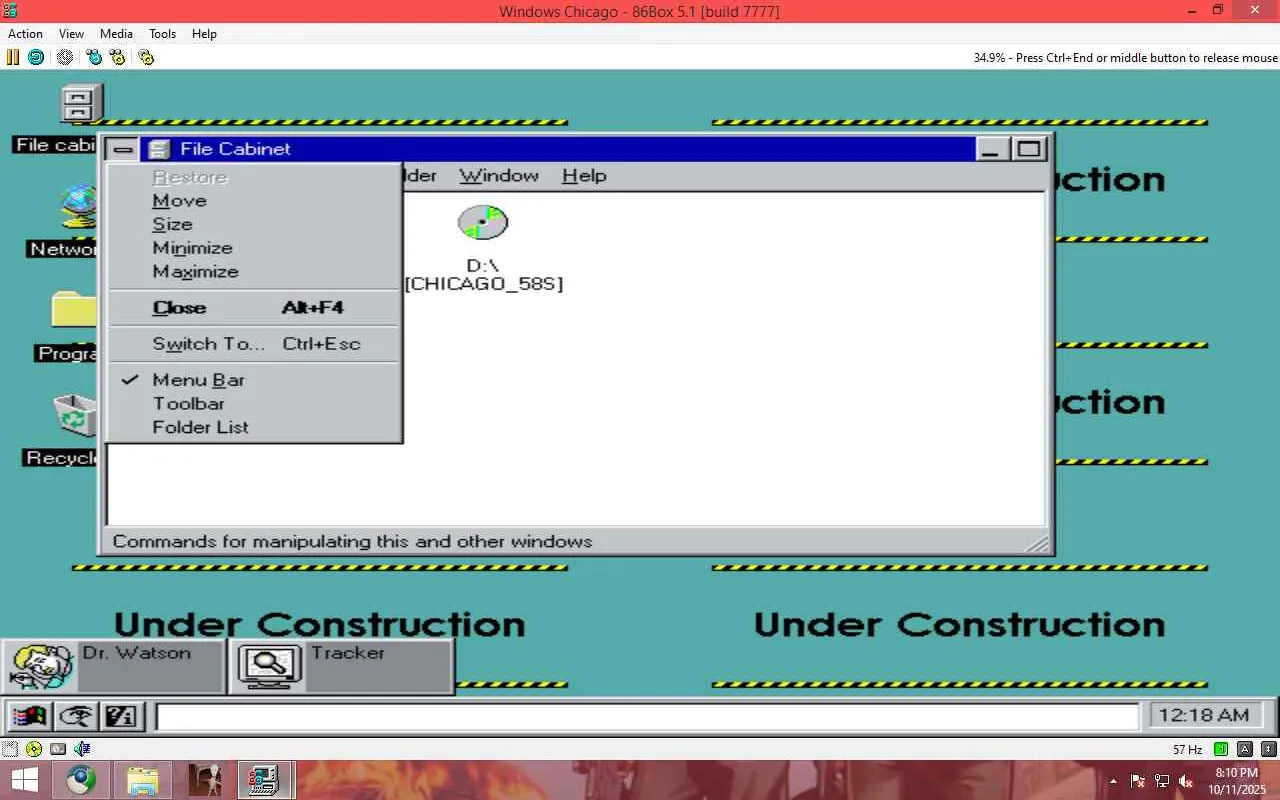Click the 86Box app icon in title bar
Screen dimensions: 1280x800
click(x=11, y=11)
